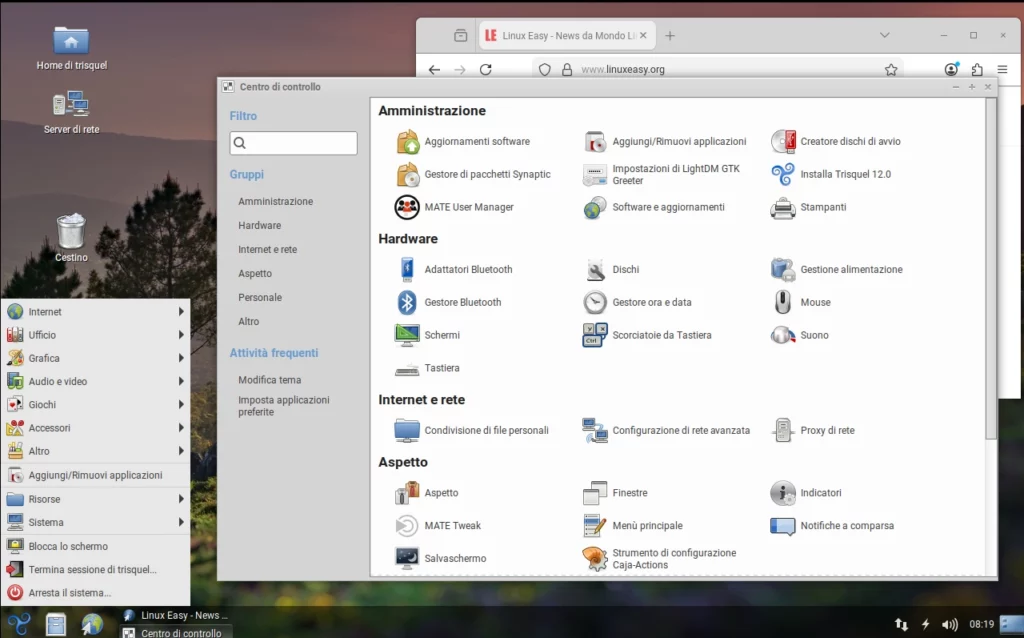1024x638 pixels.
Task: Select the Hardware group in sidebar
Action: [260, 226]
